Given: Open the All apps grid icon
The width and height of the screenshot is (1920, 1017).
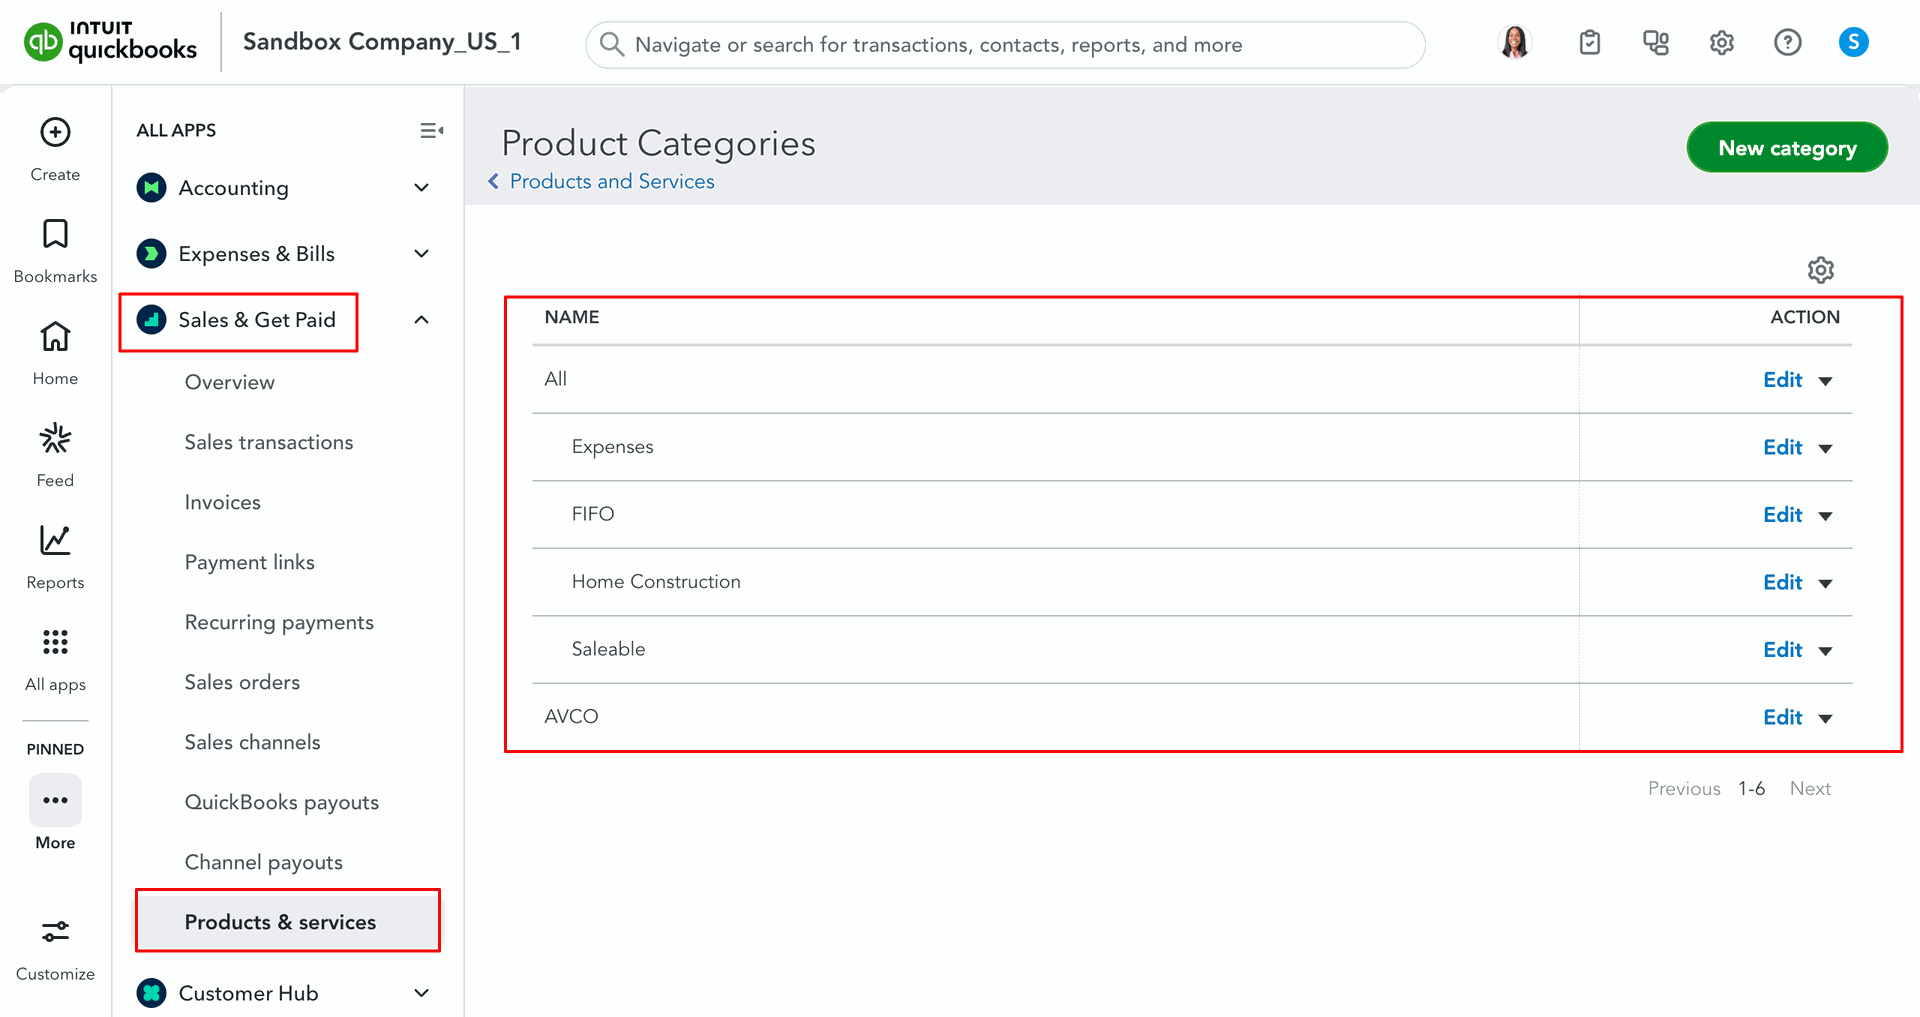Looking at the screenshot, I should point(55,643).
